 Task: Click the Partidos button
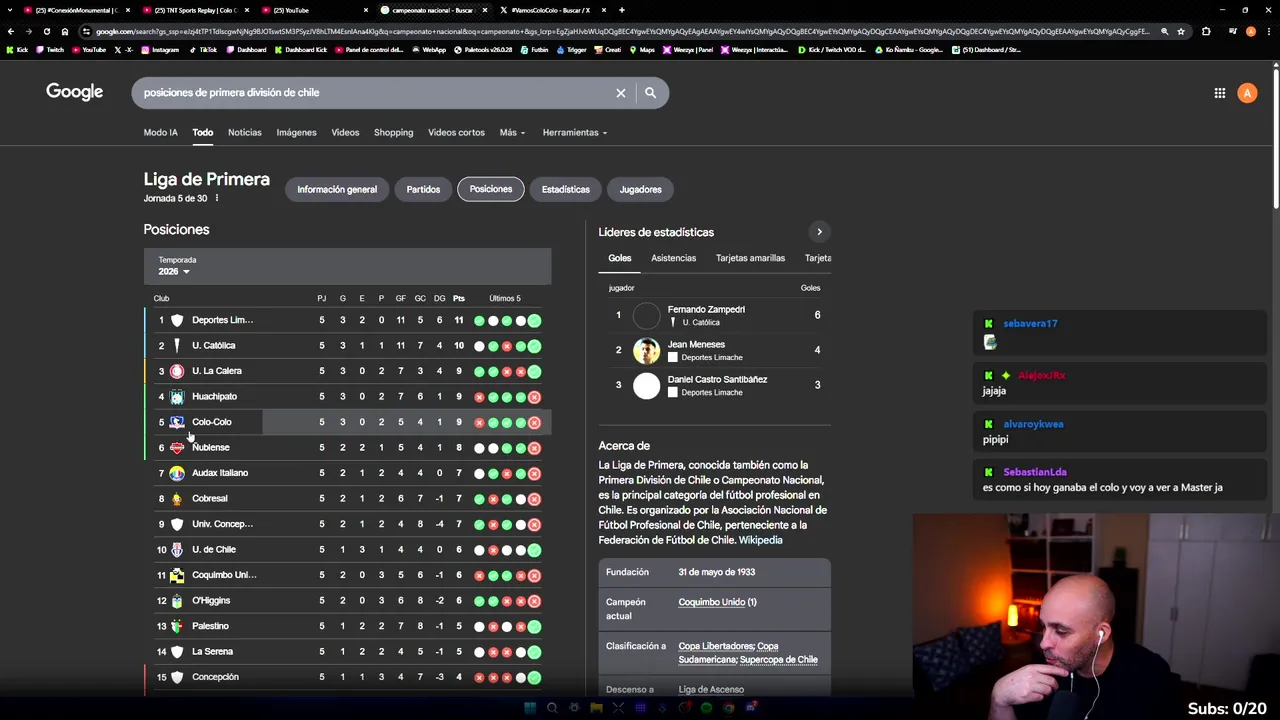tap(423, 189)
